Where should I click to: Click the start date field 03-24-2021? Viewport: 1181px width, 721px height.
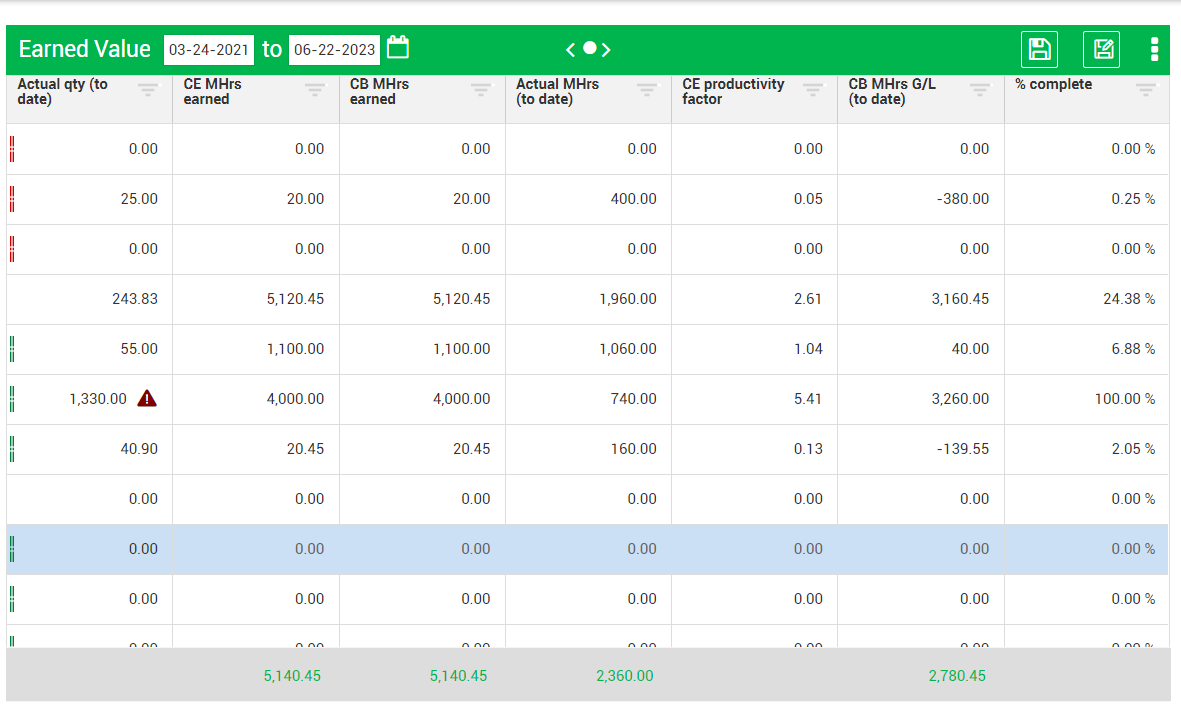coord(208,49)
